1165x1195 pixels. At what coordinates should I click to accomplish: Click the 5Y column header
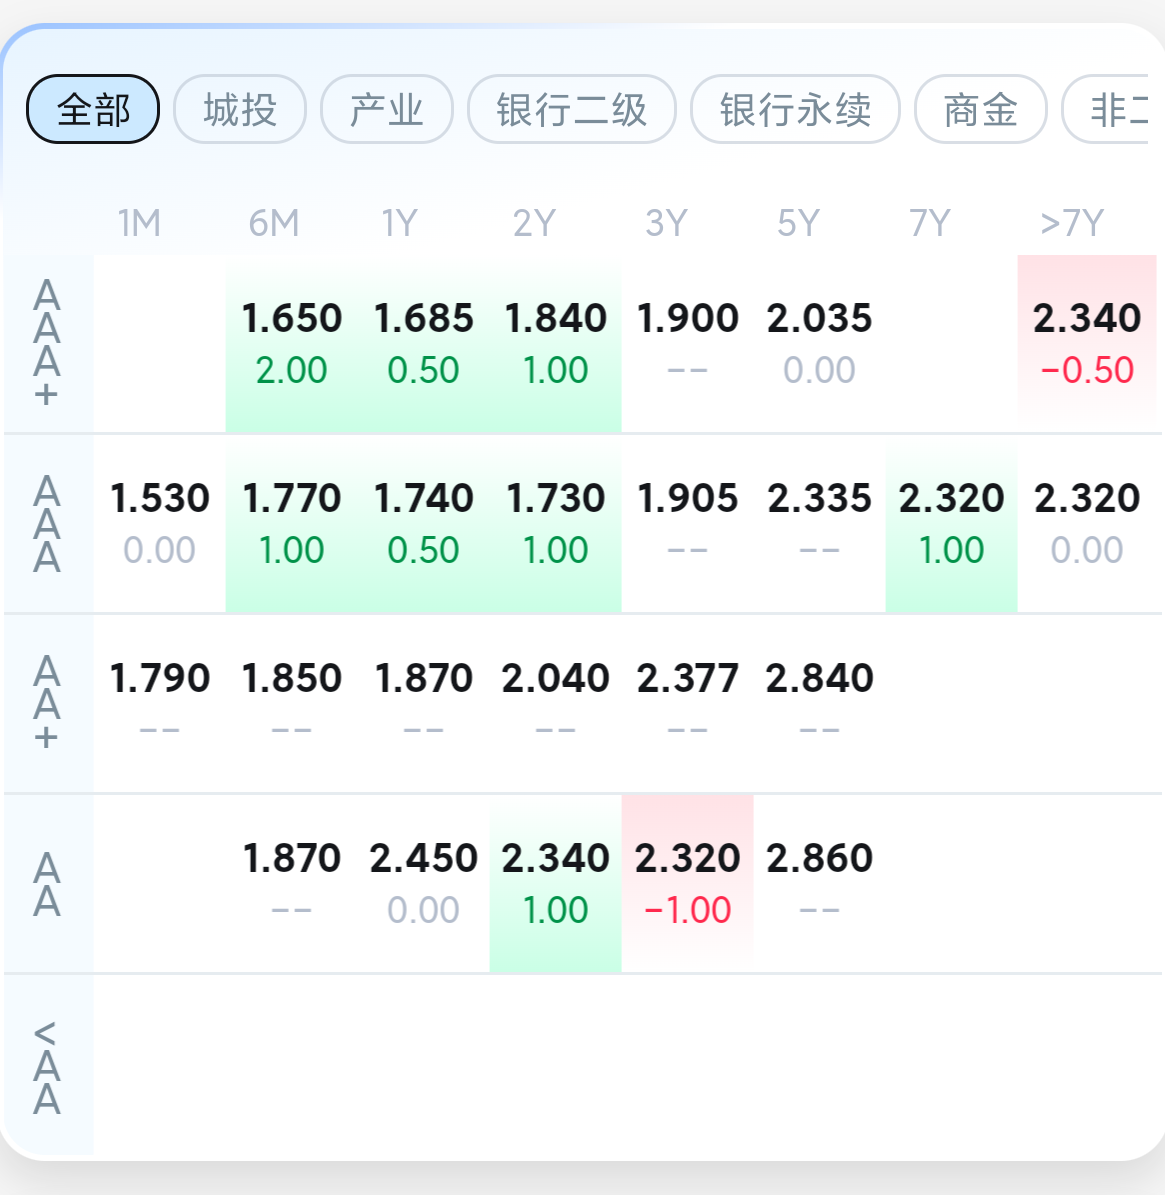[798, 223]
